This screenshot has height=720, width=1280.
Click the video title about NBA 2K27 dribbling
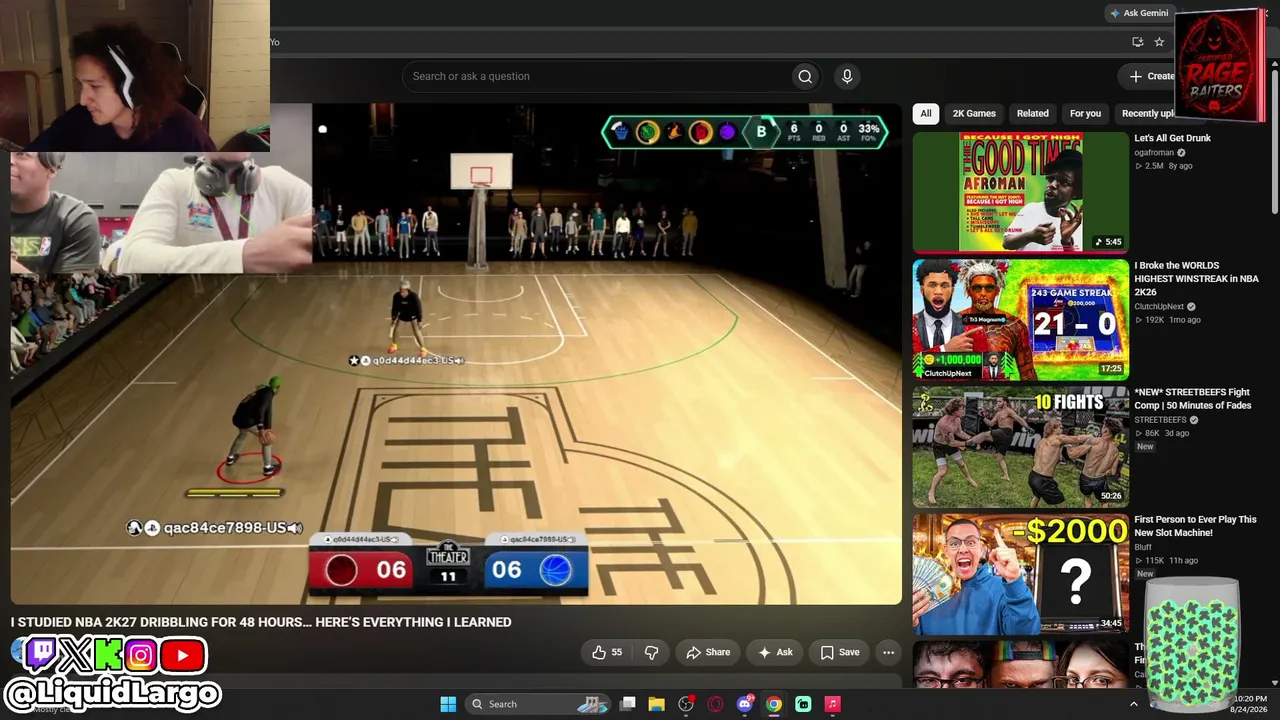coord(261,622)
